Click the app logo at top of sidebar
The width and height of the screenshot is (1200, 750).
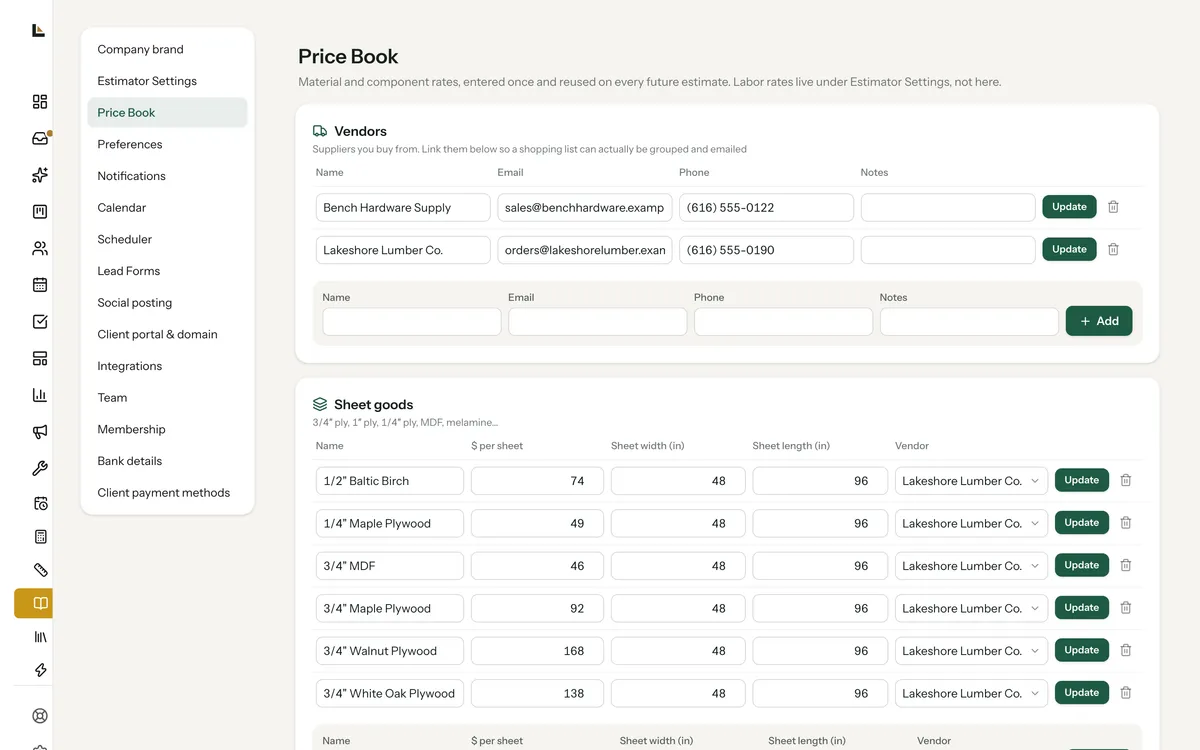pos(38,30)
